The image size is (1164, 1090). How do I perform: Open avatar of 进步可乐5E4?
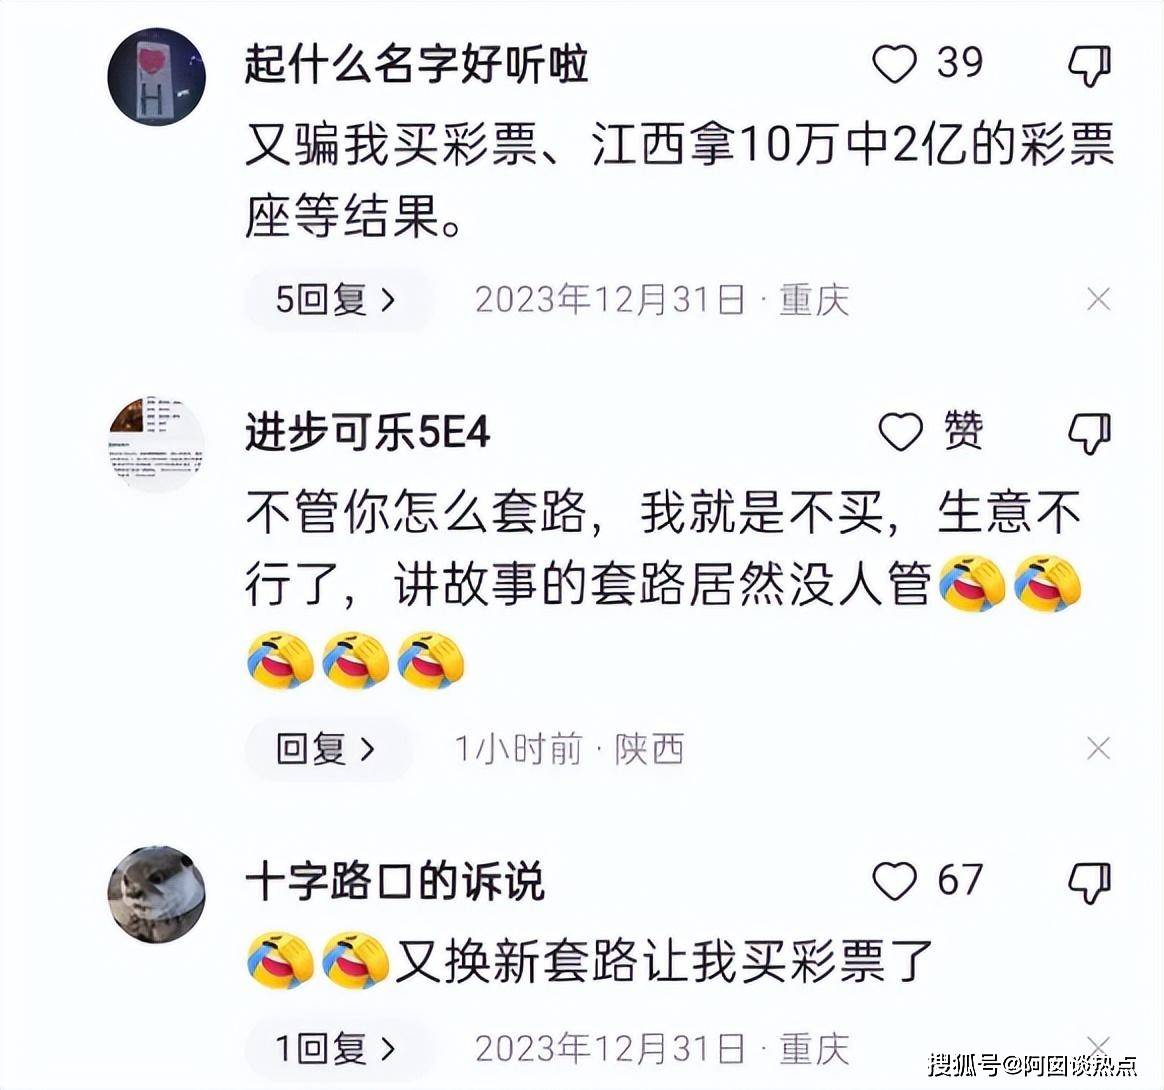pos(157,444)
